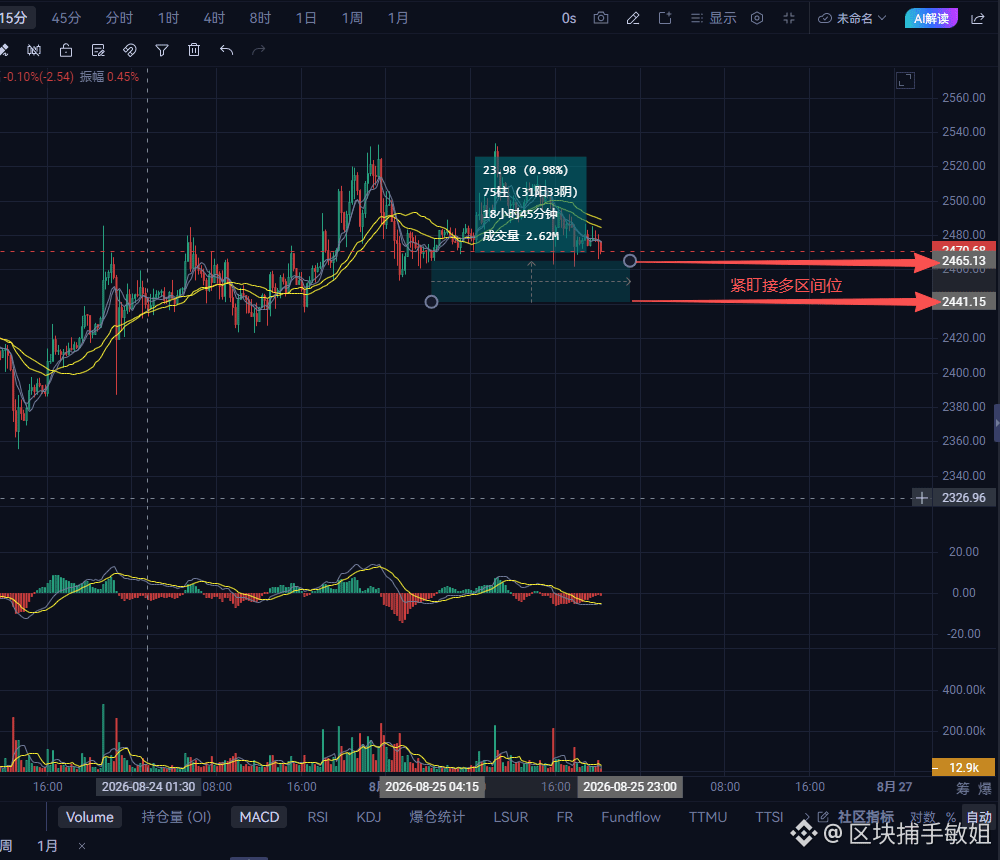This screenshot has width=1000, height=860.
Task: Close the bottom panel with X icon
Action: click(x=82, y=846)
